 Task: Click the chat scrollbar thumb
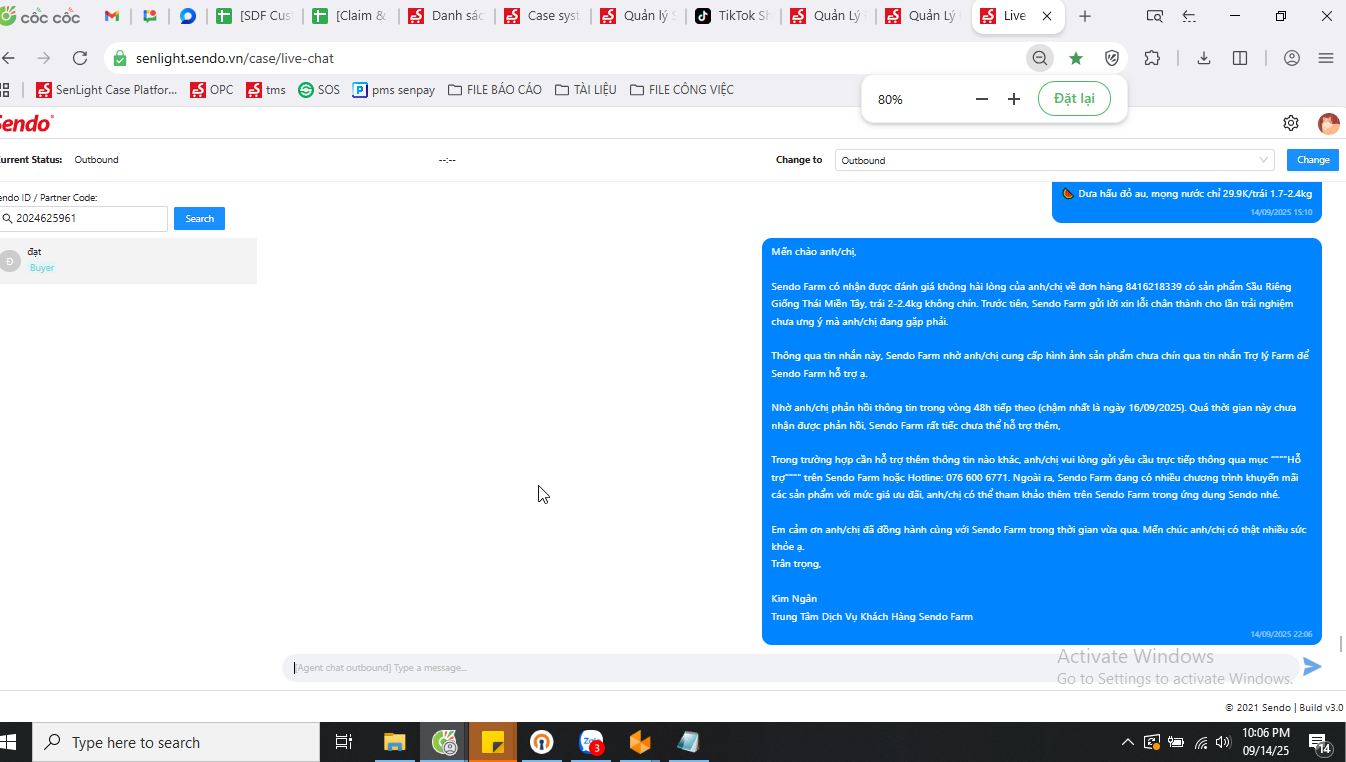(x=1341, y=644)
